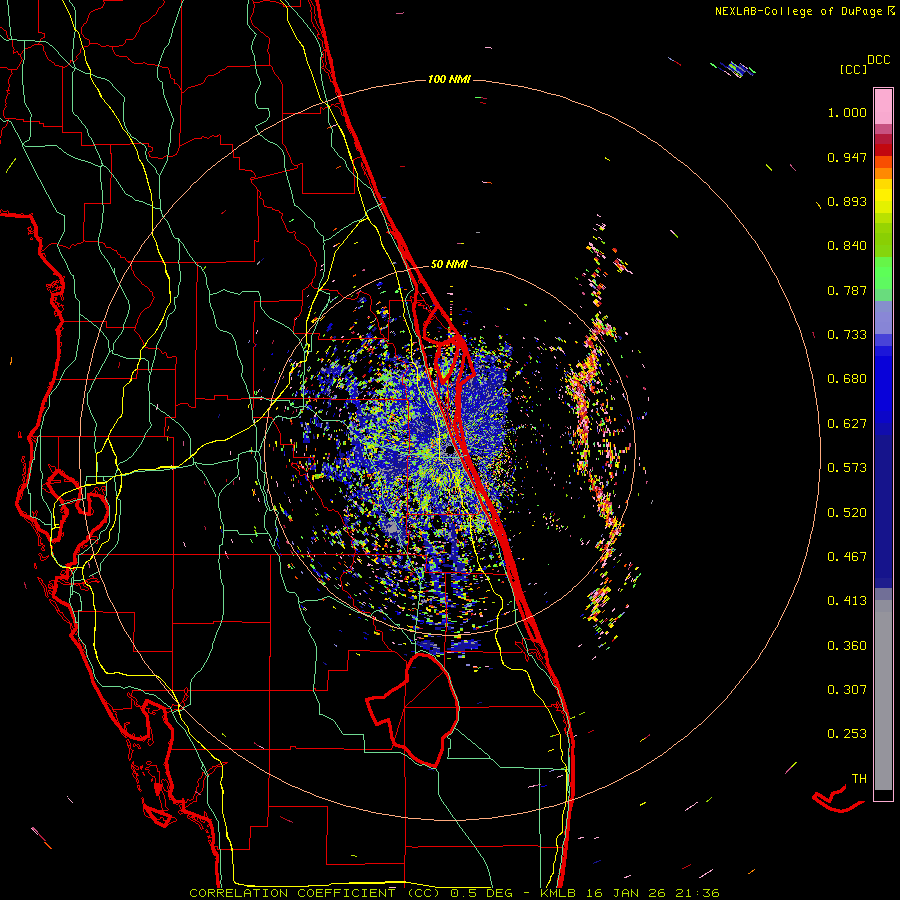Click the 0.413 color scale value
900x900 pixels.
point(847,601)
